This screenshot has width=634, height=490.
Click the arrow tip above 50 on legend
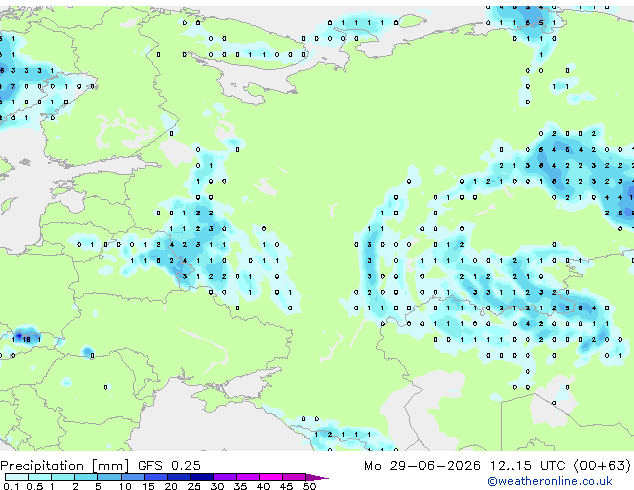317,477
